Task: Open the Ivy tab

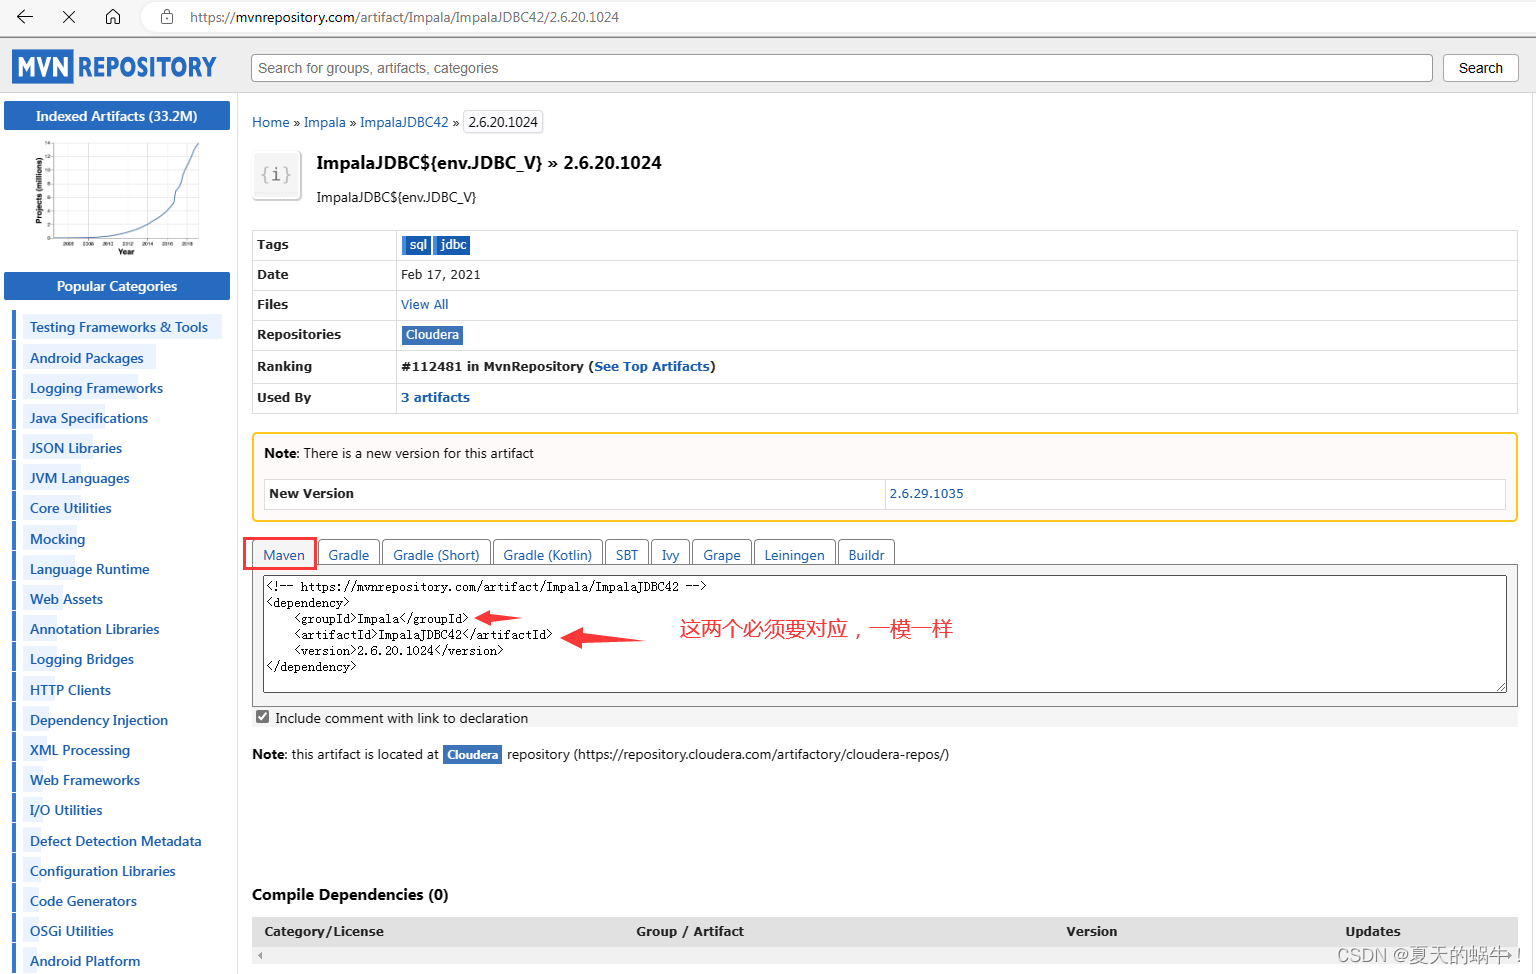Action: click(670, 555)
